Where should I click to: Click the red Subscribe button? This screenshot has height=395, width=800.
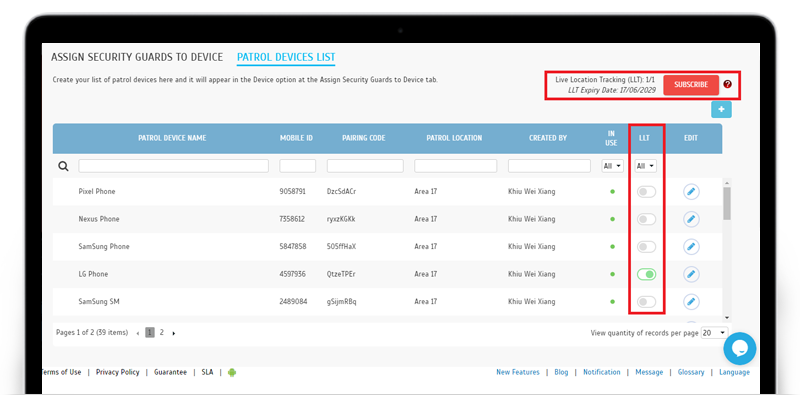coord(691,85)
